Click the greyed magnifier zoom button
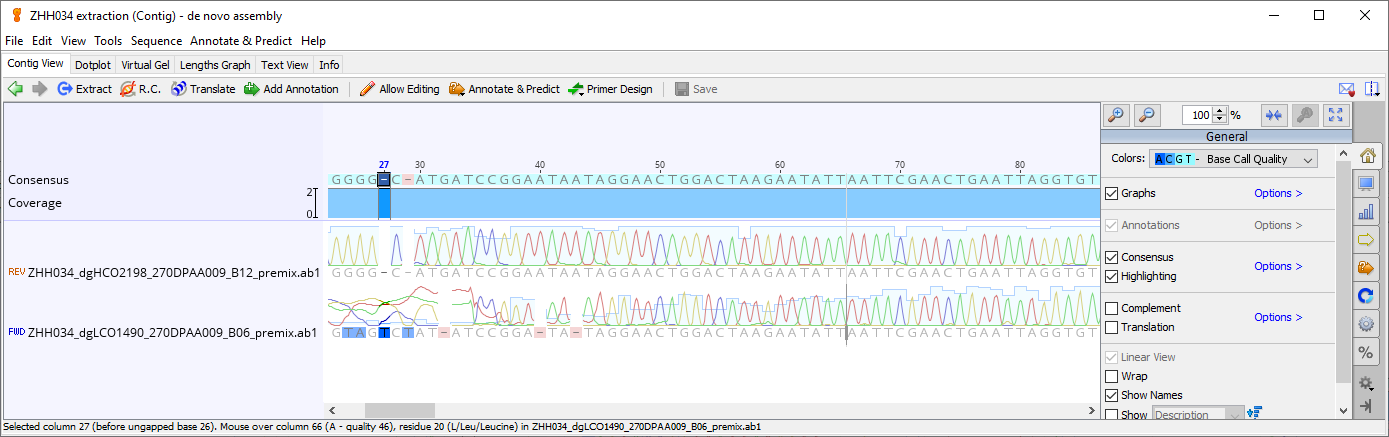The height and width of the screenshot is (437, 1389). click(x=1304, y=115)
